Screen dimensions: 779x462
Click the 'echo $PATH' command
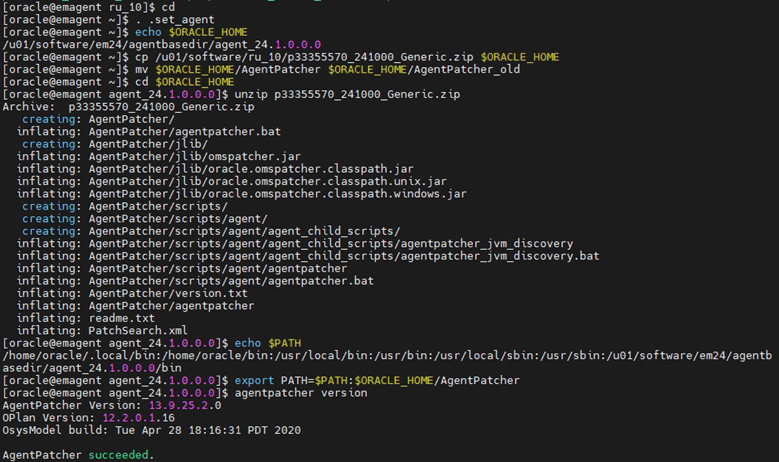[x=268, y=343]
